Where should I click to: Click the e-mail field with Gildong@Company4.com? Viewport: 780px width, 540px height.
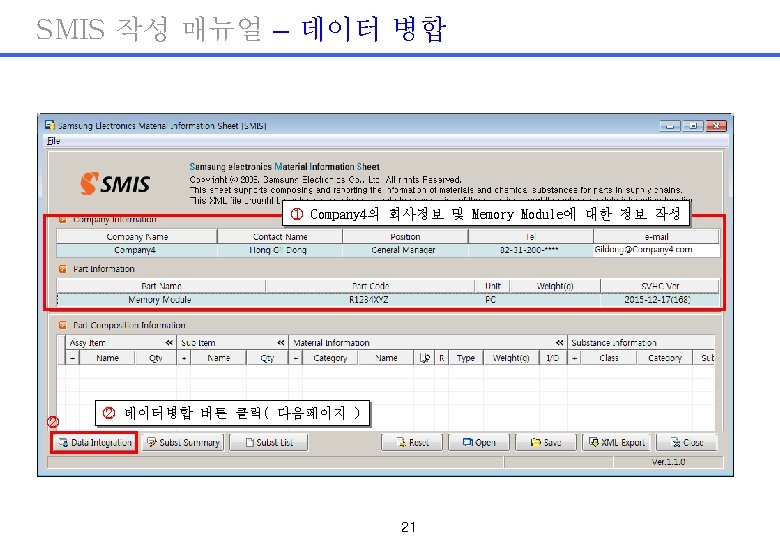(x=656, y=250)
